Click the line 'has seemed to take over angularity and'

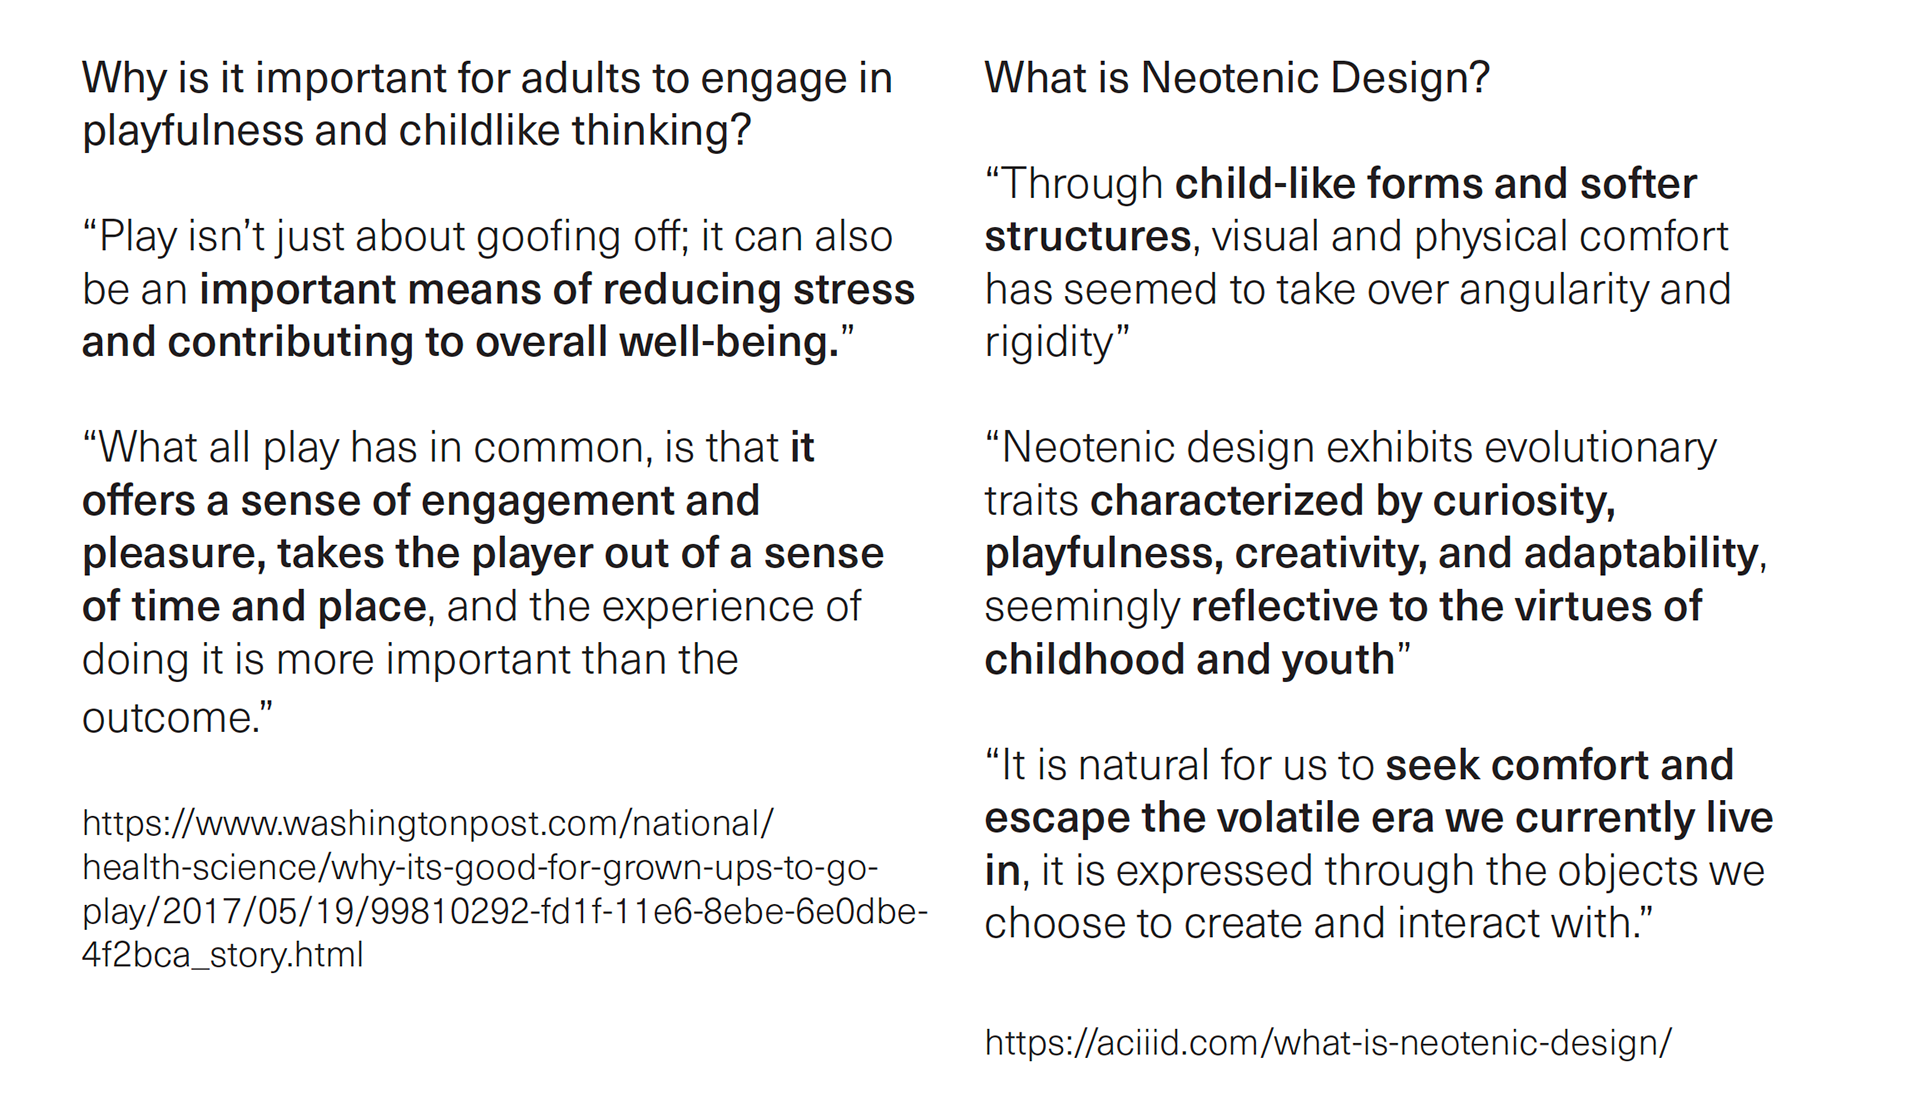click(1357, 289)
